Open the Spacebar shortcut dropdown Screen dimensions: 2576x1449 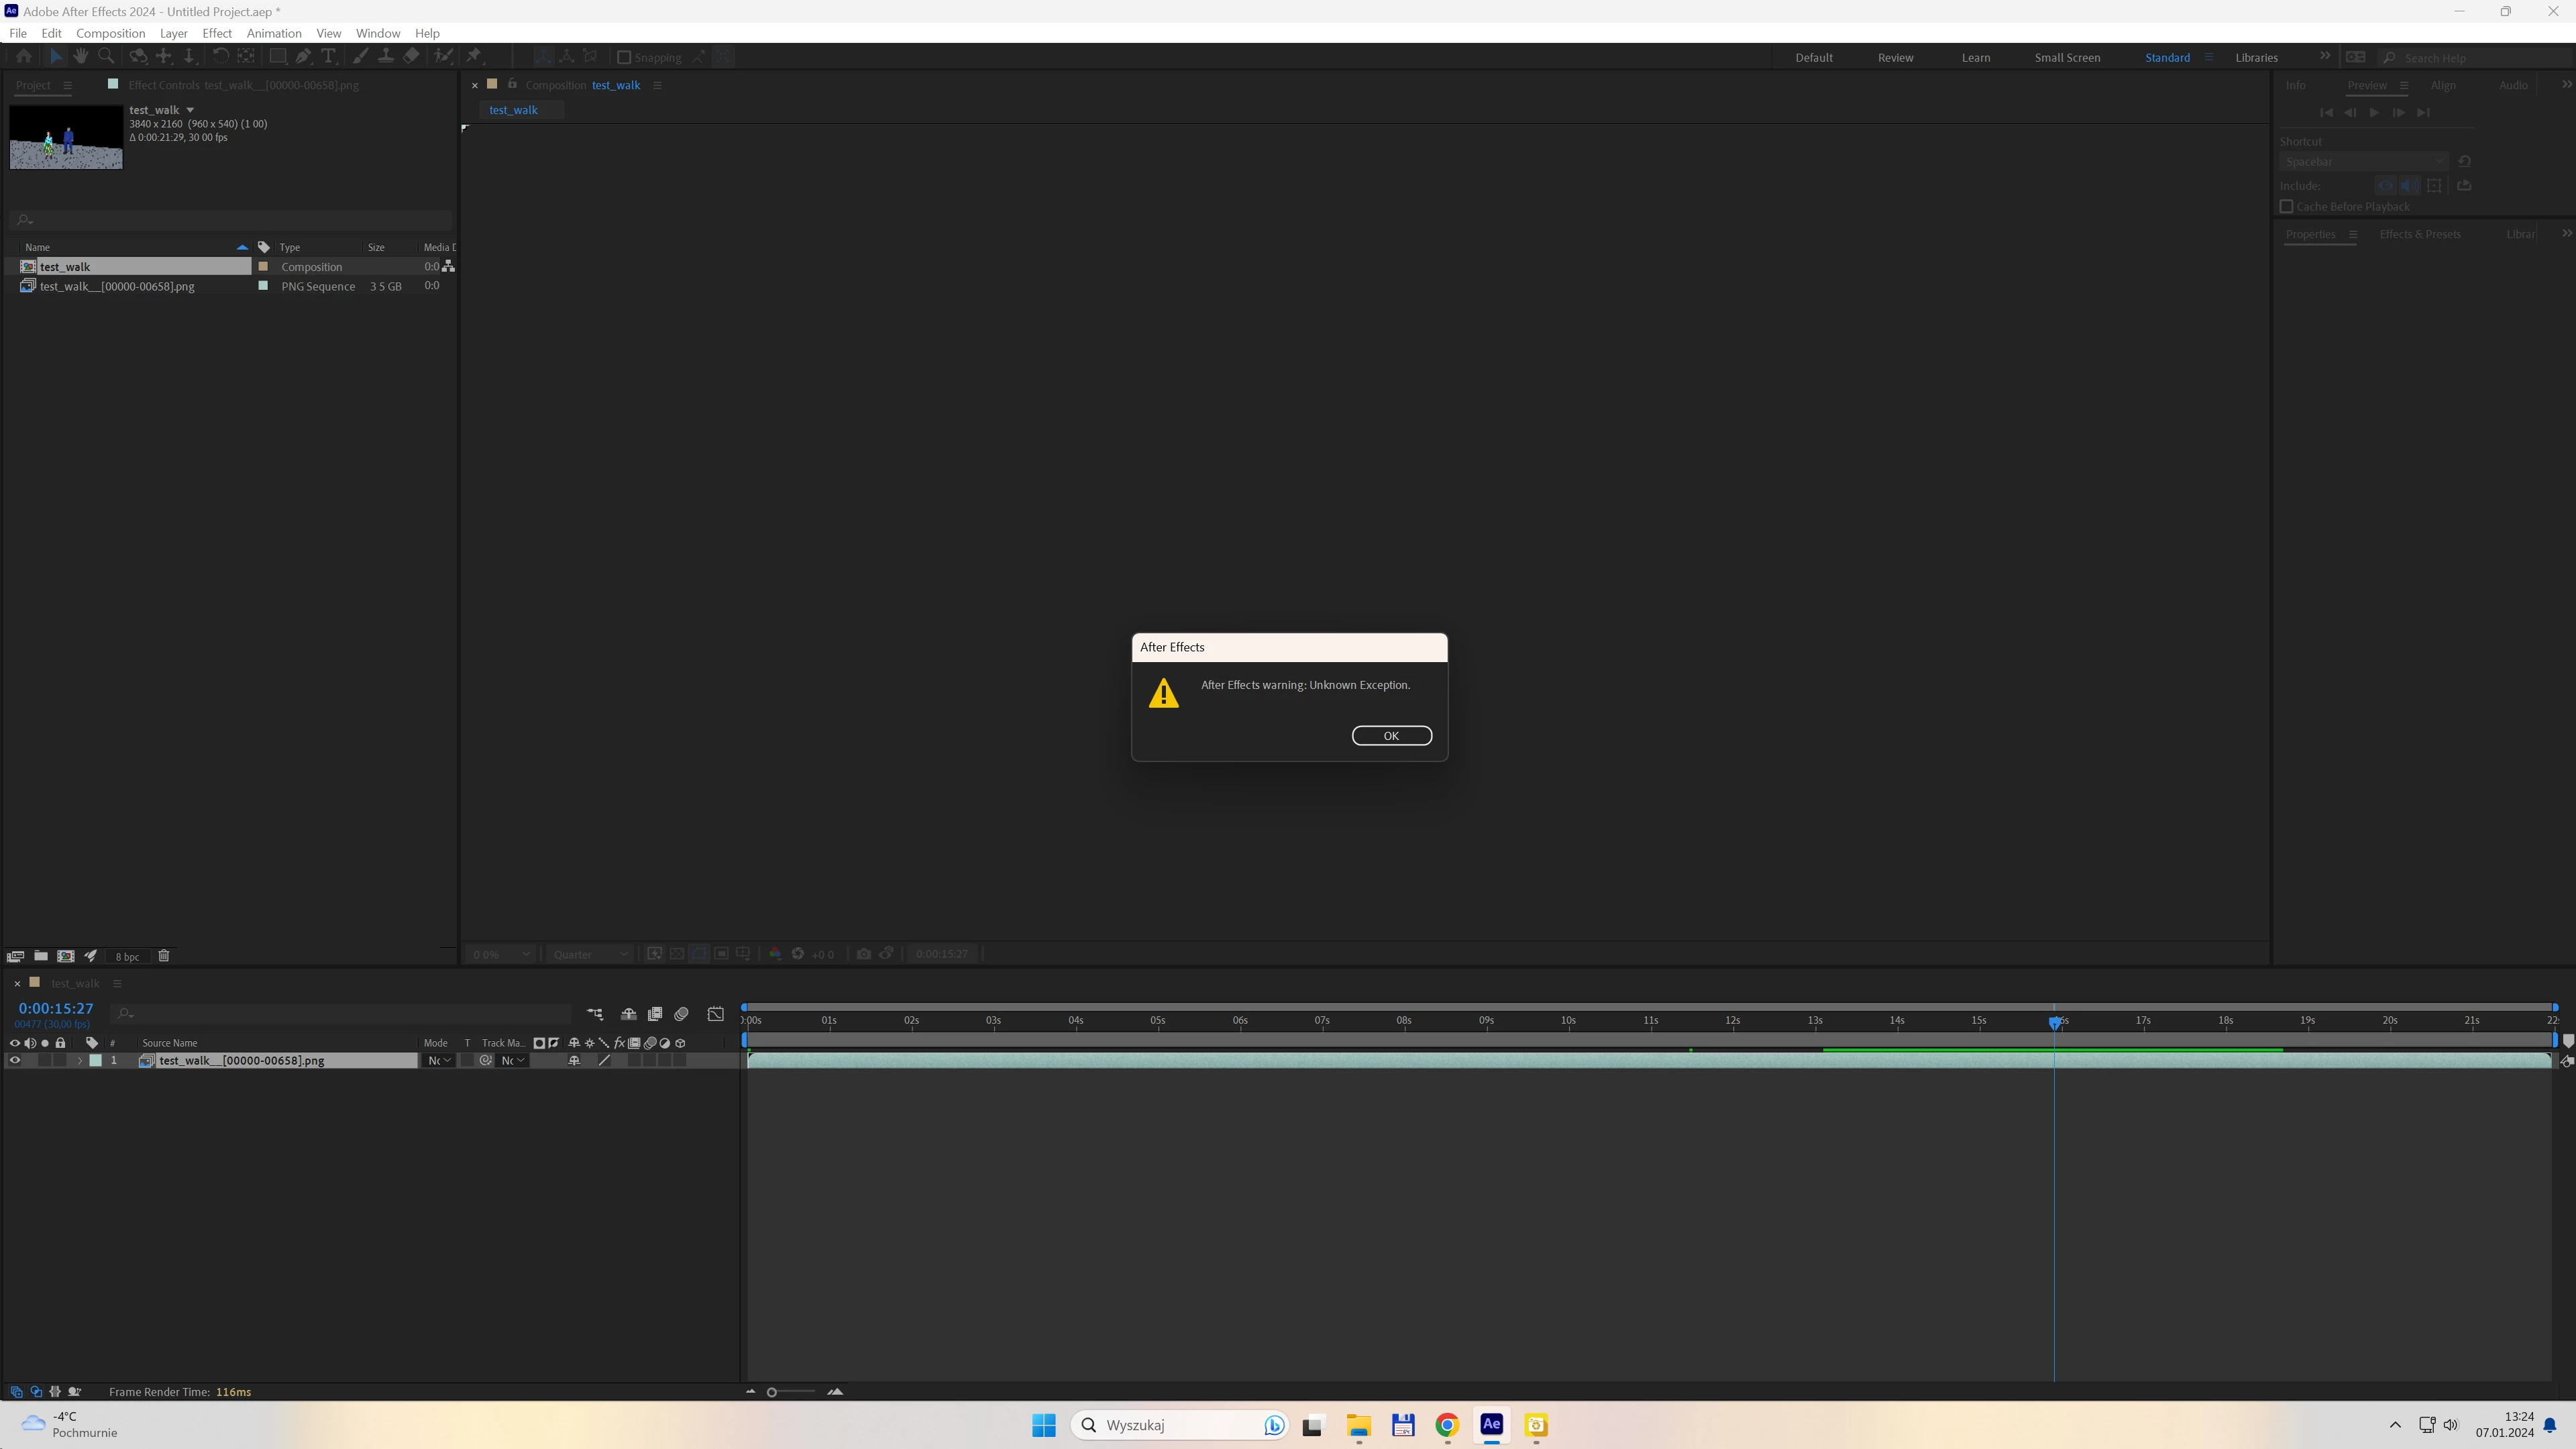pos(2364,162)
